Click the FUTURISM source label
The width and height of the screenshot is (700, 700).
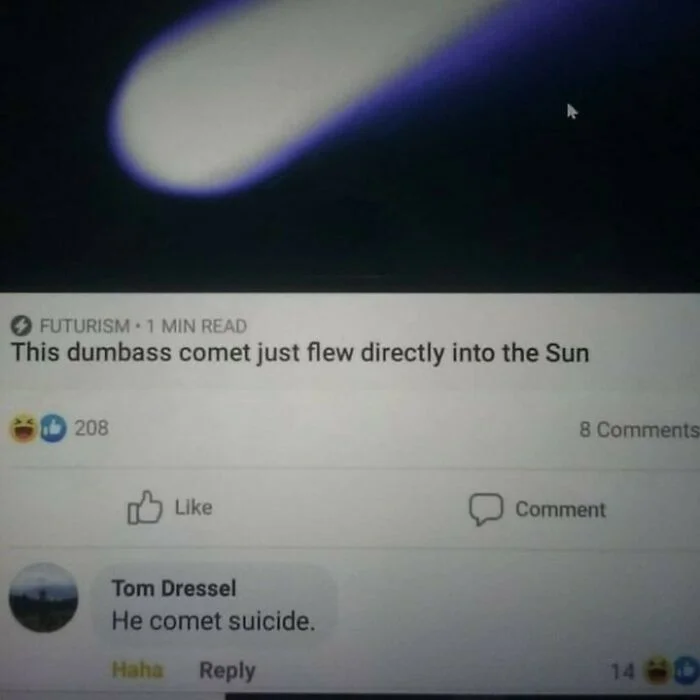(x=85, y=326)
